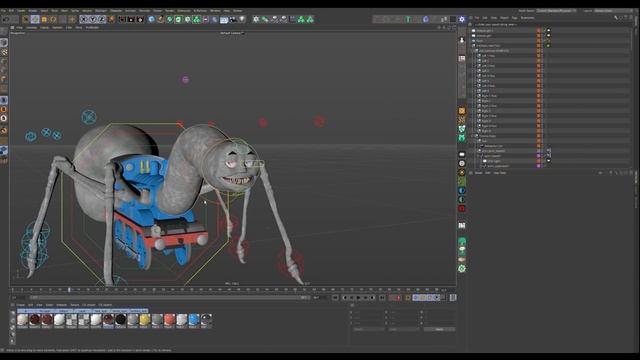Click the Camera object icon
640x360 pixels.
pos(233,19)
